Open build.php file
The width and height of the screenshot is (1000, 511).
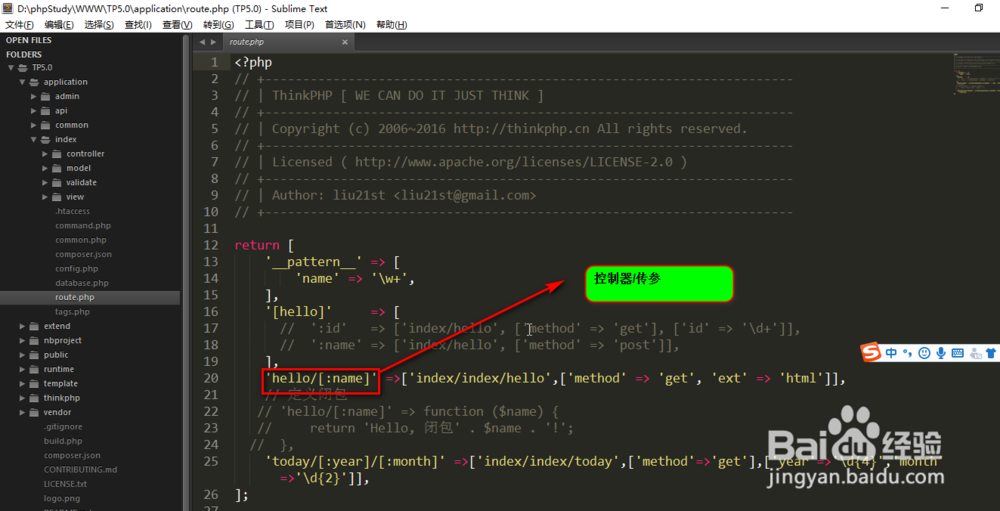tap(62, 441)
